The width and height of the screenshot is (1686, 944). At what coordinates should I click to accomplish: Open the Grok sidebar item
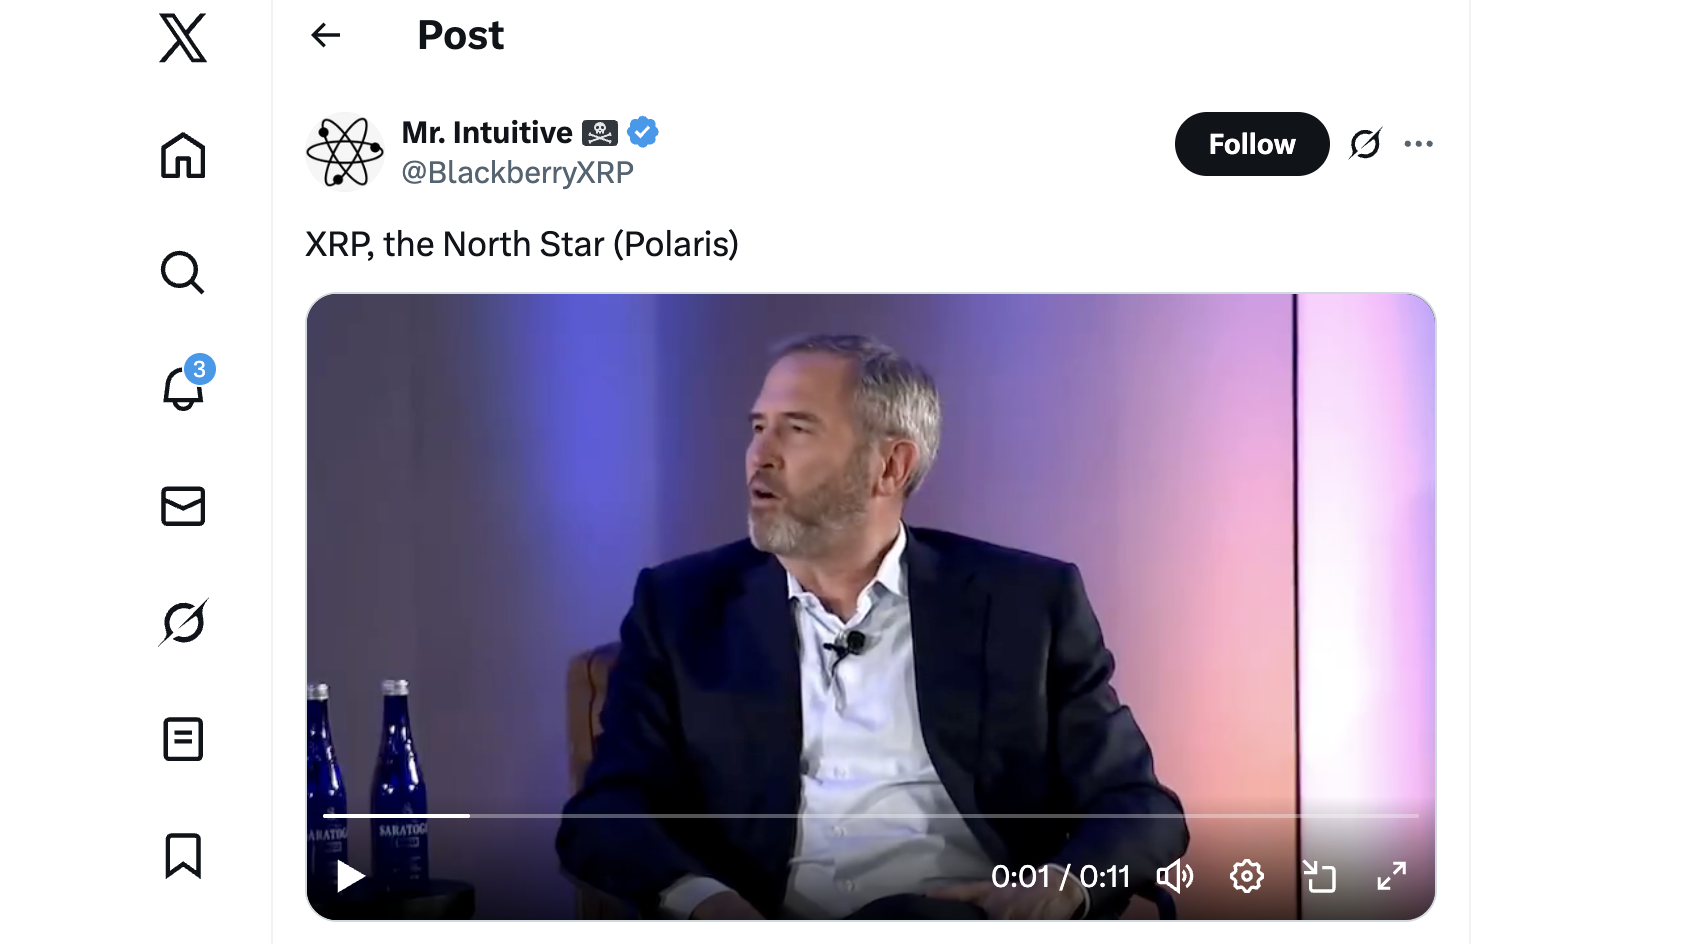point(182,622)
